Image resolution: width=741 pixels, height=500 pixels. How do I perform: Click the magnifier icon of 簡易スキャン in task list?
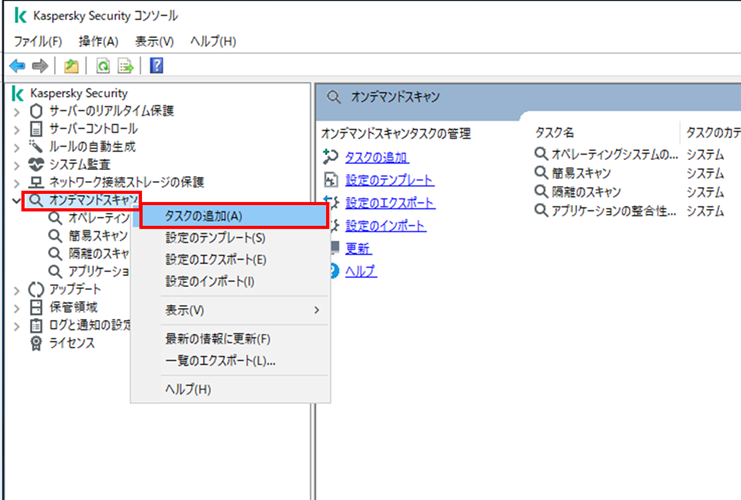[x=542, y=172]
